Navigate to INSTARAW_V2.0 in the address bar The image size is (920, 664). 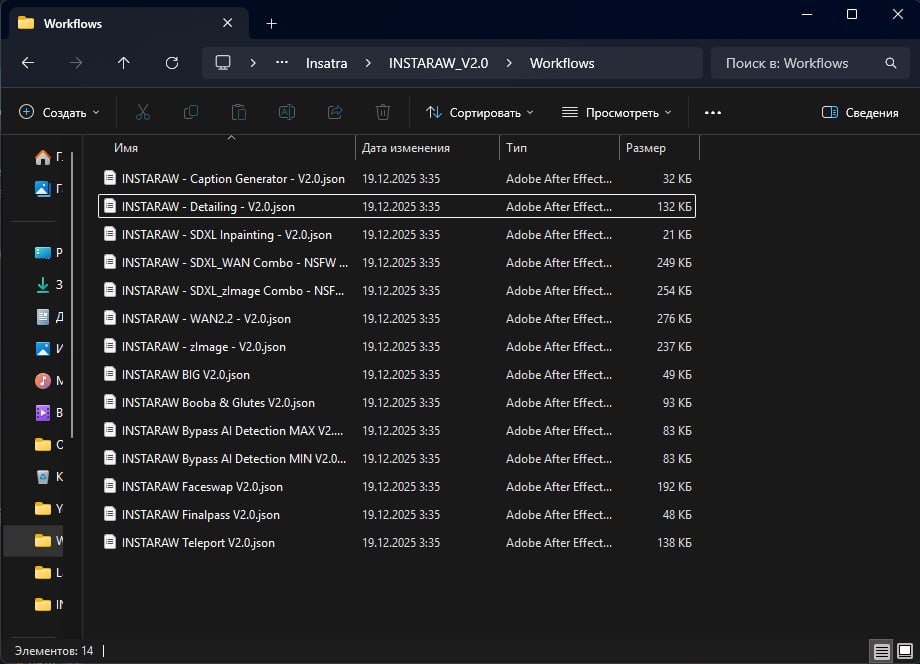click(x=438, y=63)
